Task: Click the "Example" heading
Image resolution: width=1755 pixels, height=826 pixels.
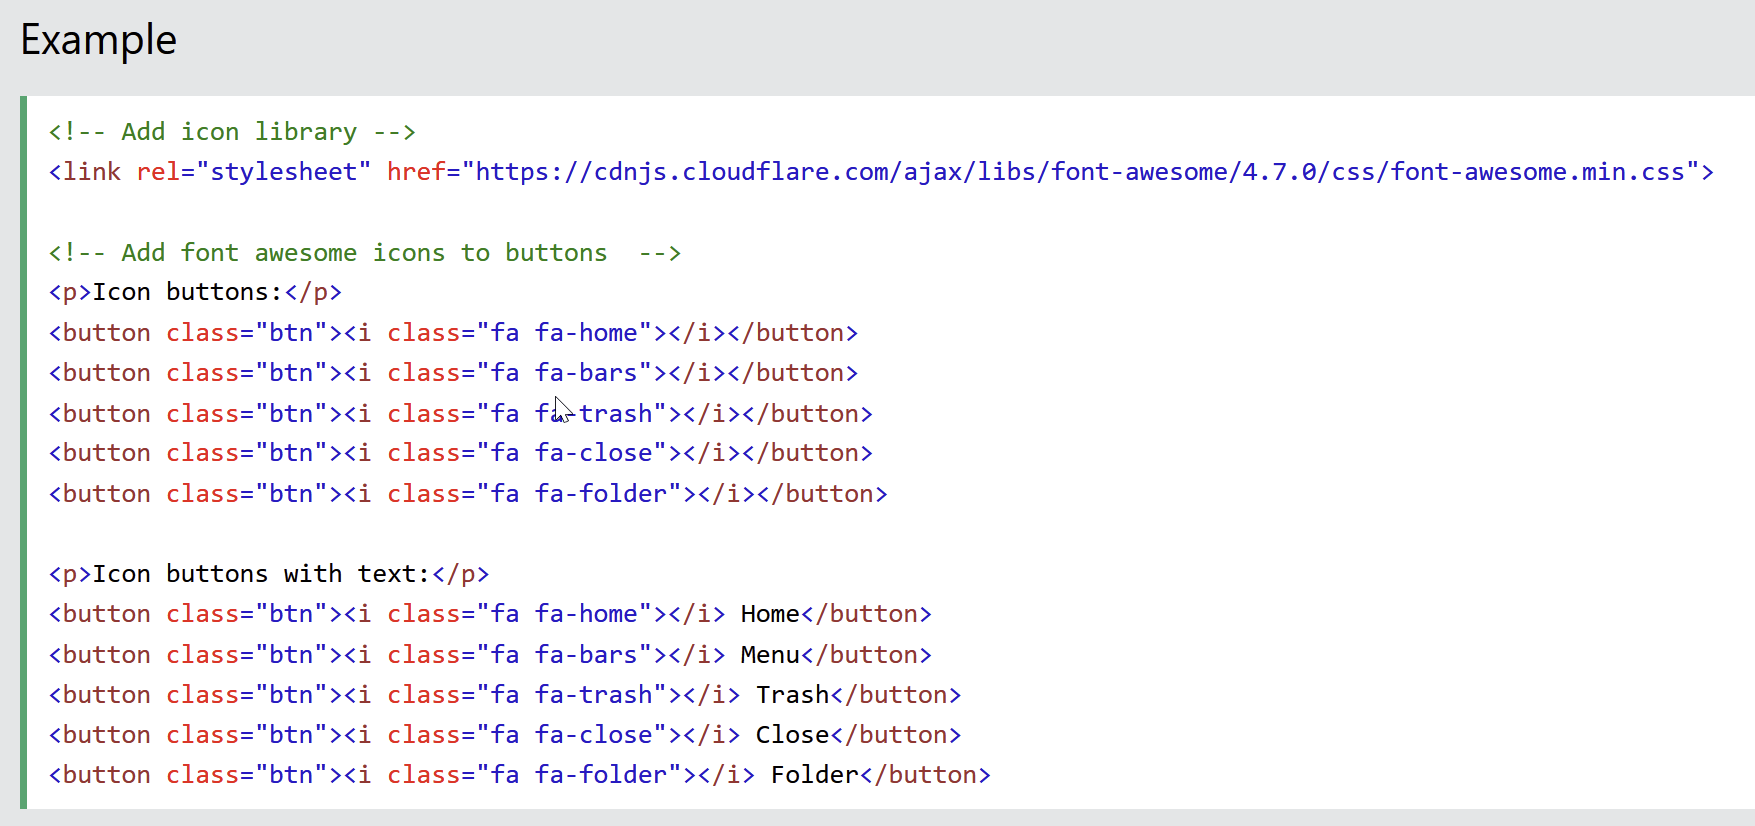Action: [x=98, y=41]
